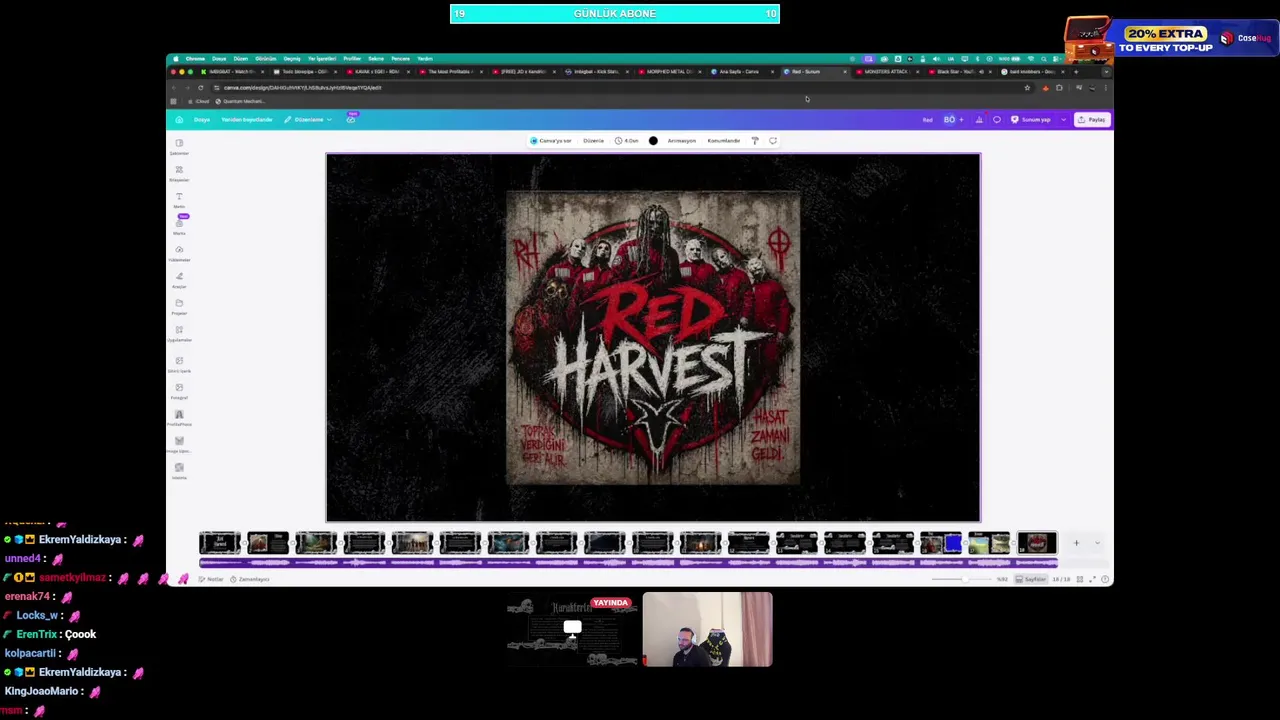Screen dimensions: 1280x720
Task: Adjust the zoom slider at bottom
Action: 961,579
